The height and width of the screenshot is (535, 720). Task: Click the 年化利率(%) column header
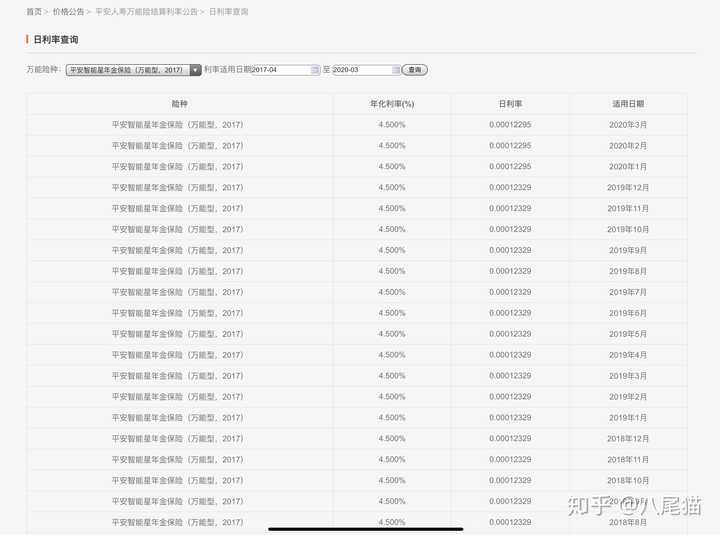pos(392,104)
